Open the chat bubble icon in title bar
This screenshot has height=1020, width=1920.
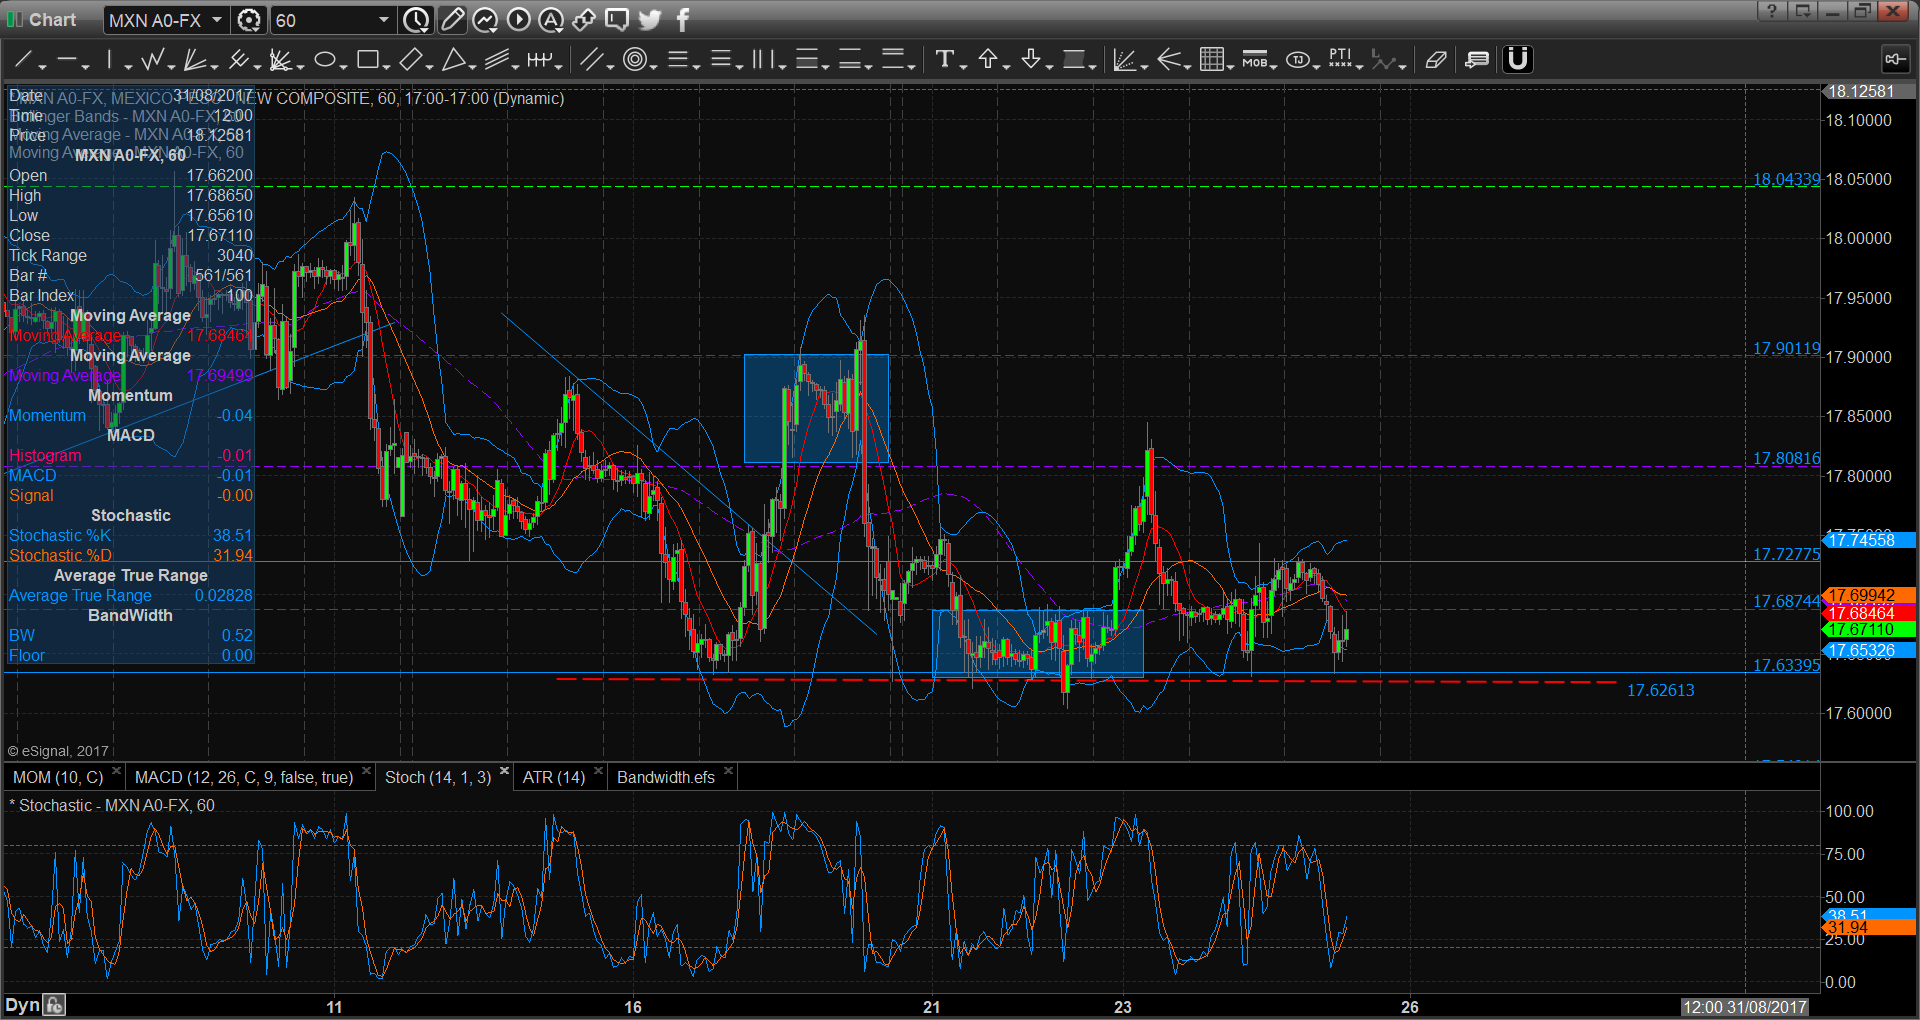tap(617, 19)
